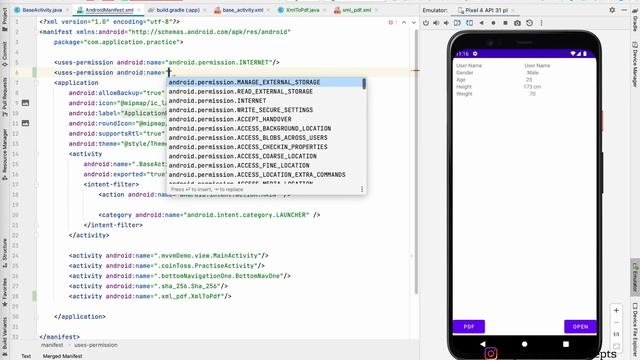This screenshot has height=360, width=640.
Task: Go to next highlighted error arrow
Action: point(414,22)
